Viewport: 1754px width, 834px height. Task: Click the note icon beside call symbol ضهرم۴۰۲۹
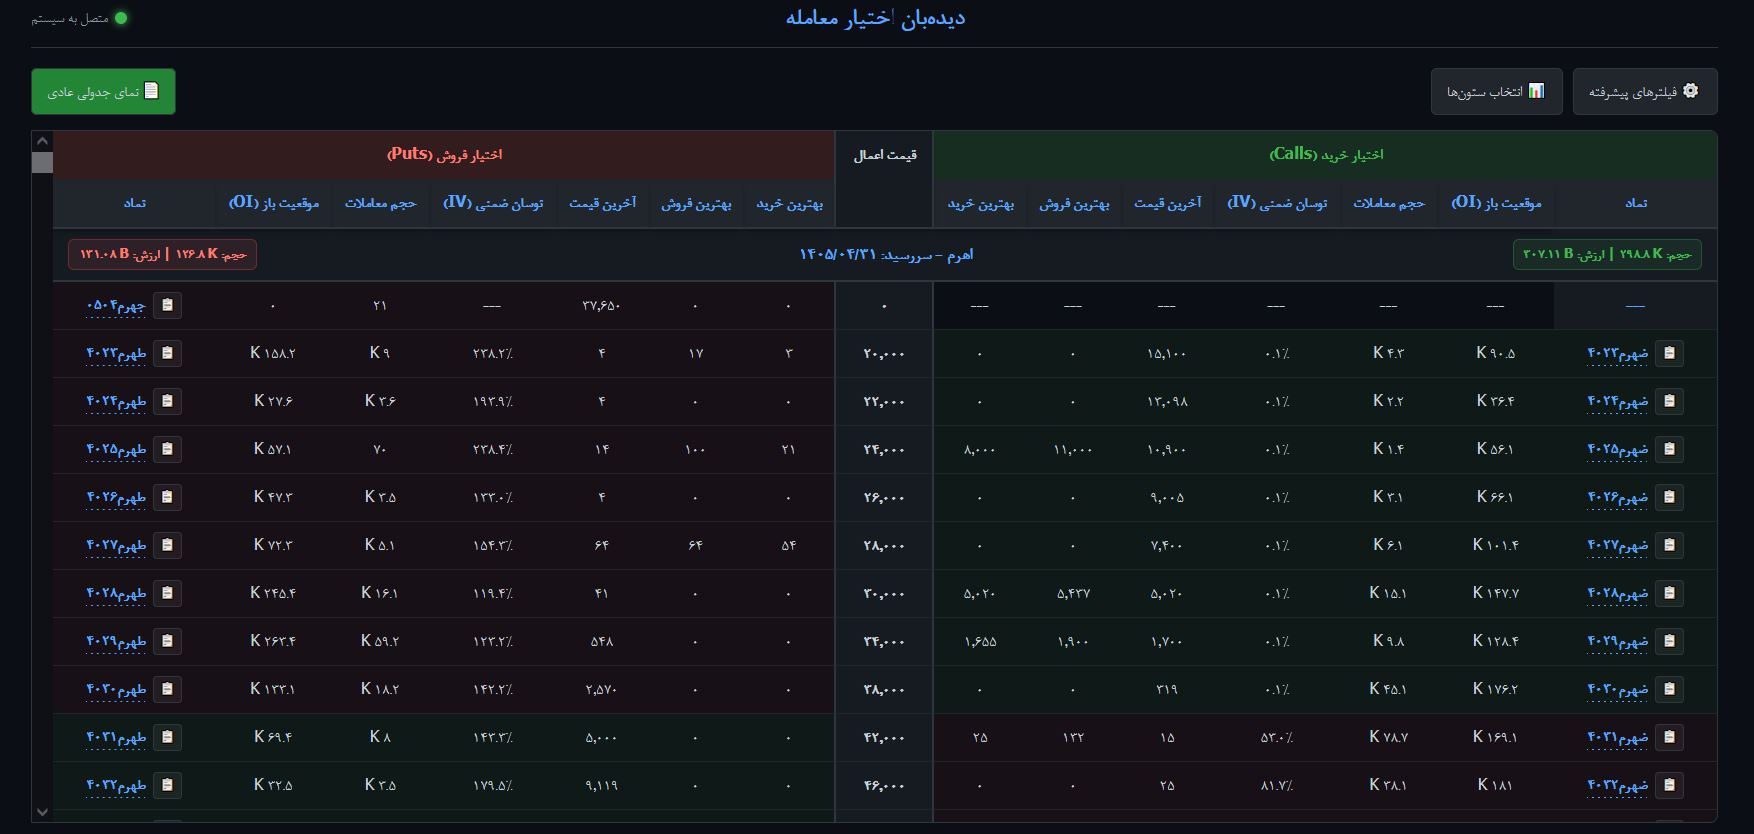pos(1668,641)
